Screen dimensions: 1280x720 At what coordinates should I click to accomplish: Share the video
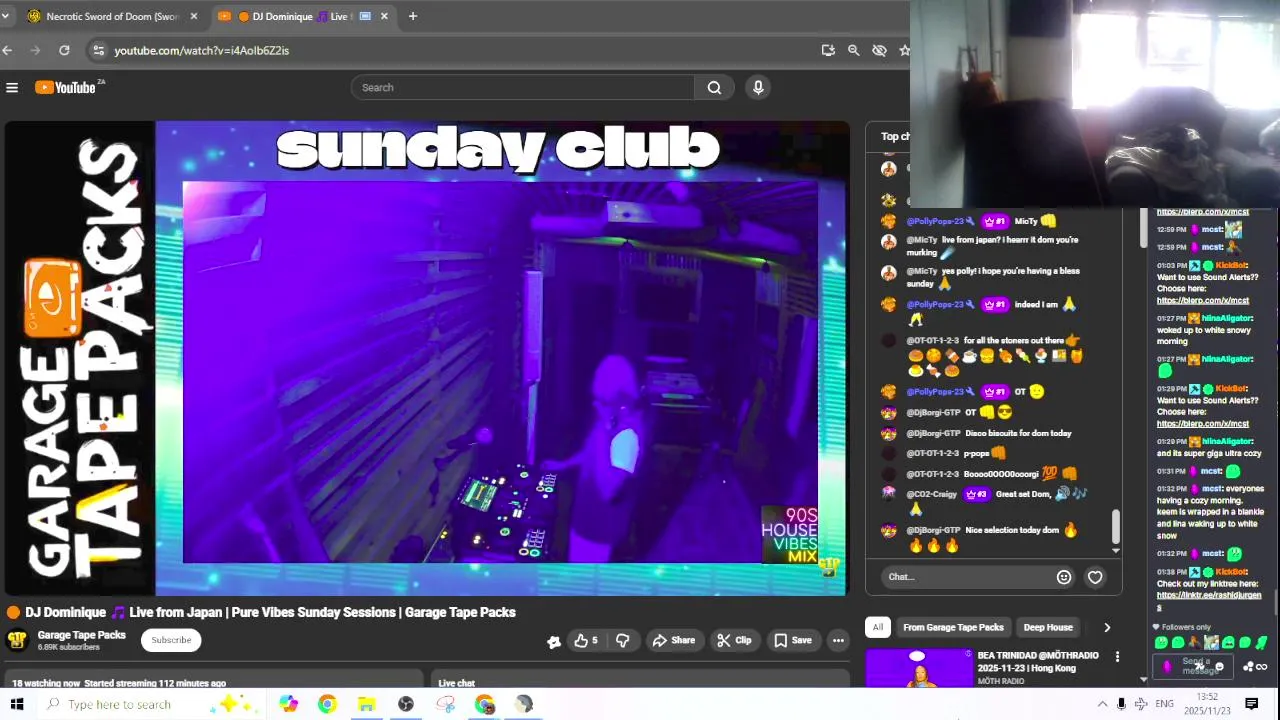[x=674, y=640]
